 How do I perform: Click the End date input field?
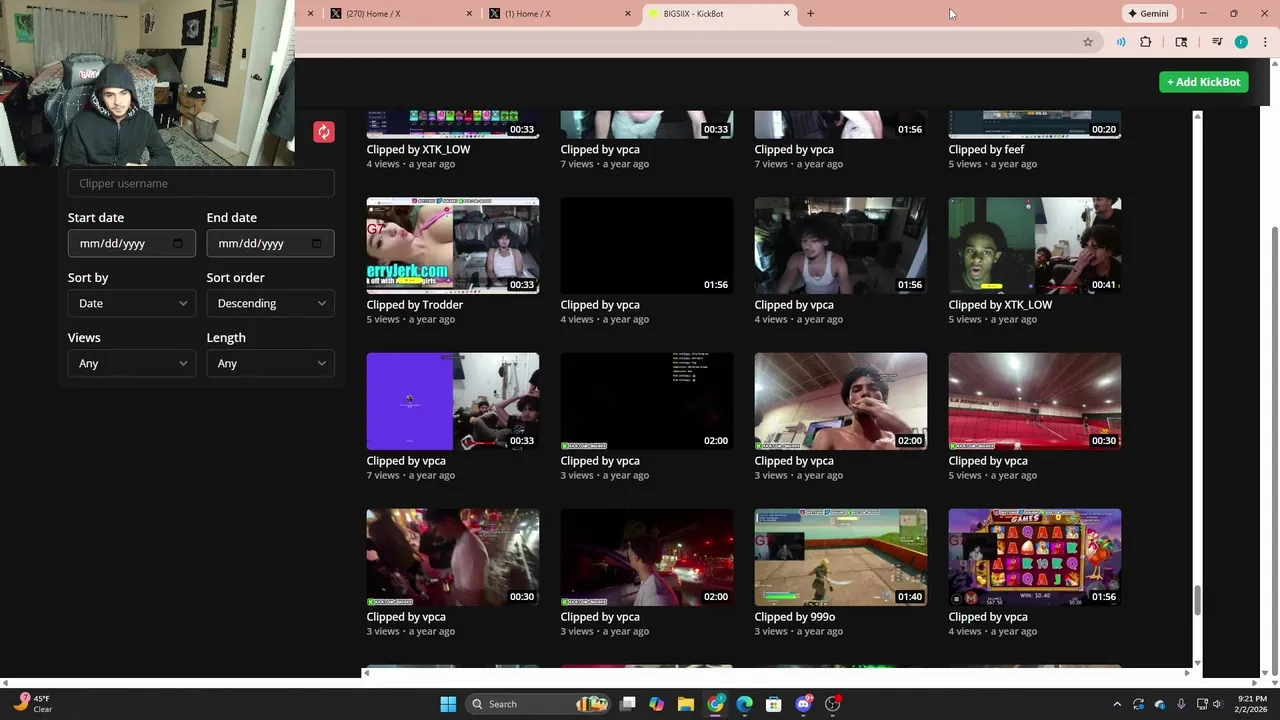(x=270, y=243)
